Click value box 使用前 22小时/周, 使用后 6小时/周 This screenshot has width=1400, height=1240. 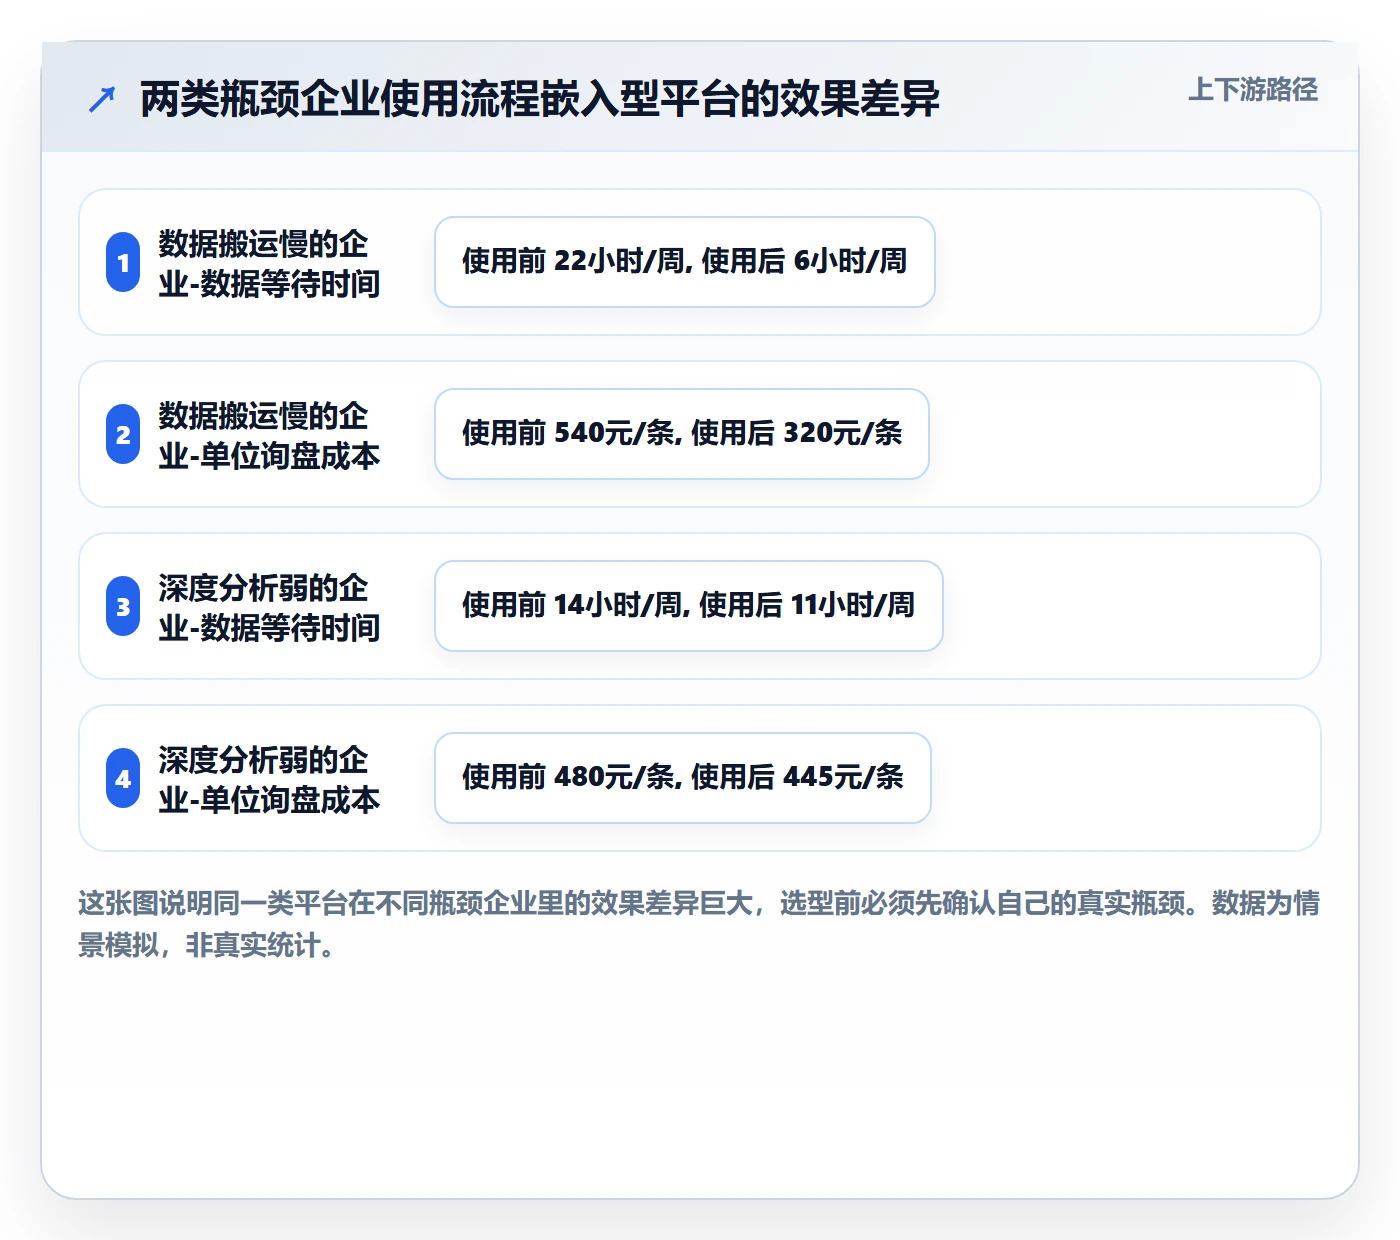pos(685,262)
